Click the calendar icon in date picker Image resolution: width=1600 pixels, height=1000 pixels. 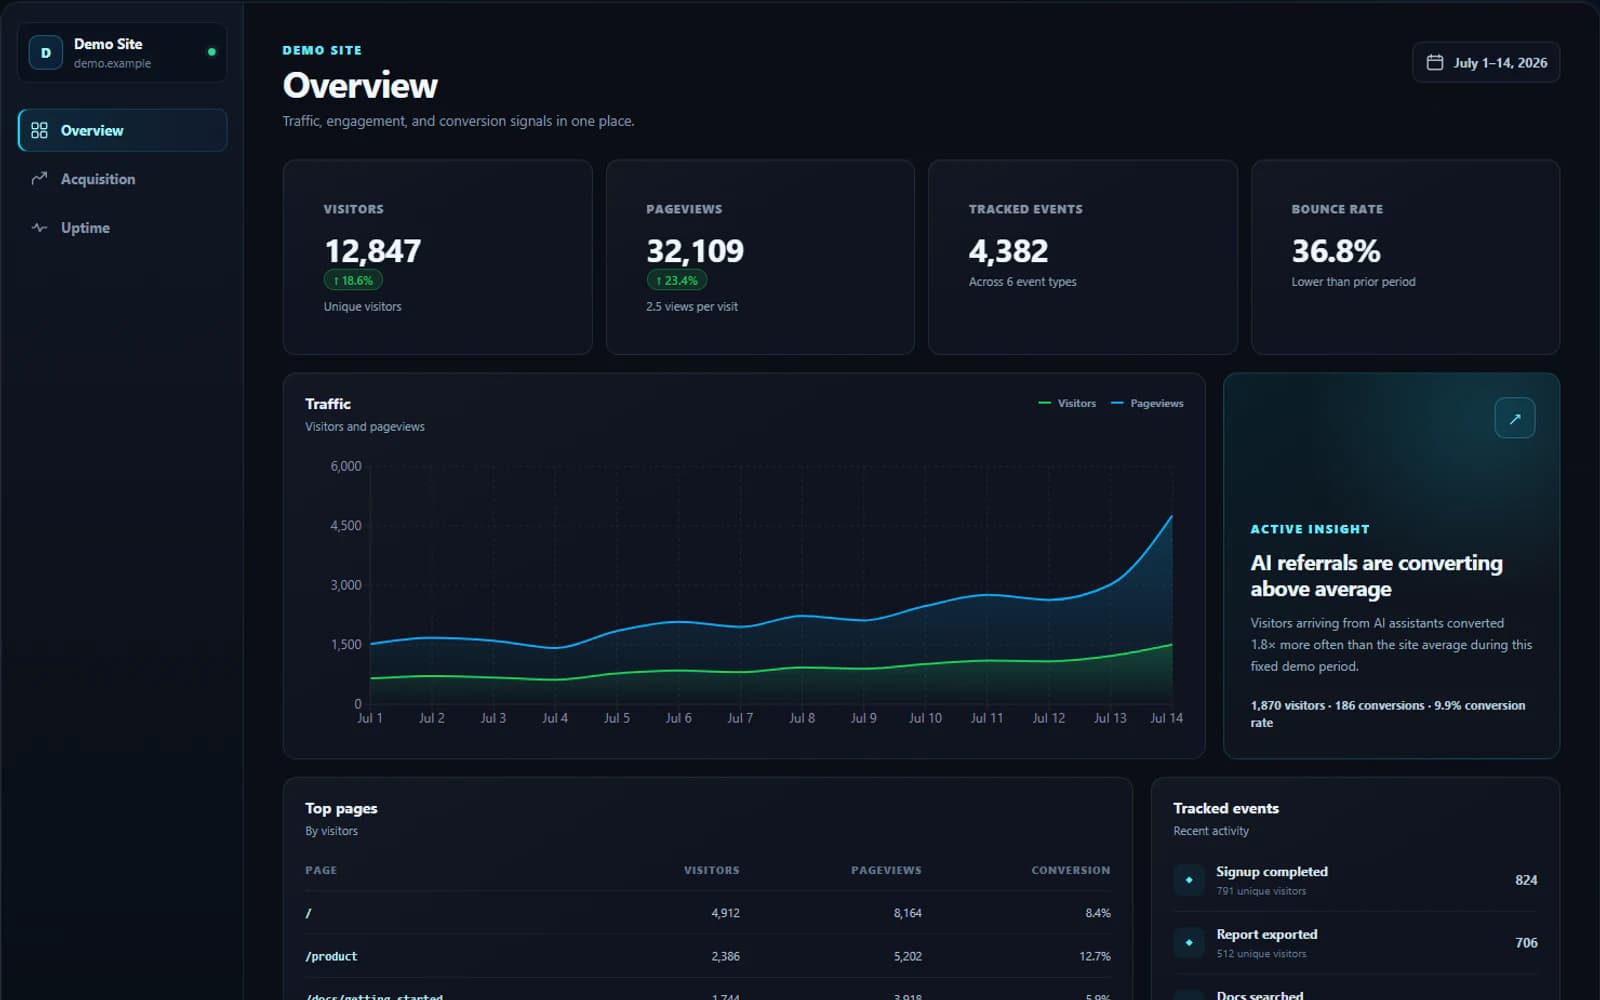click(x=1434, y=62)
